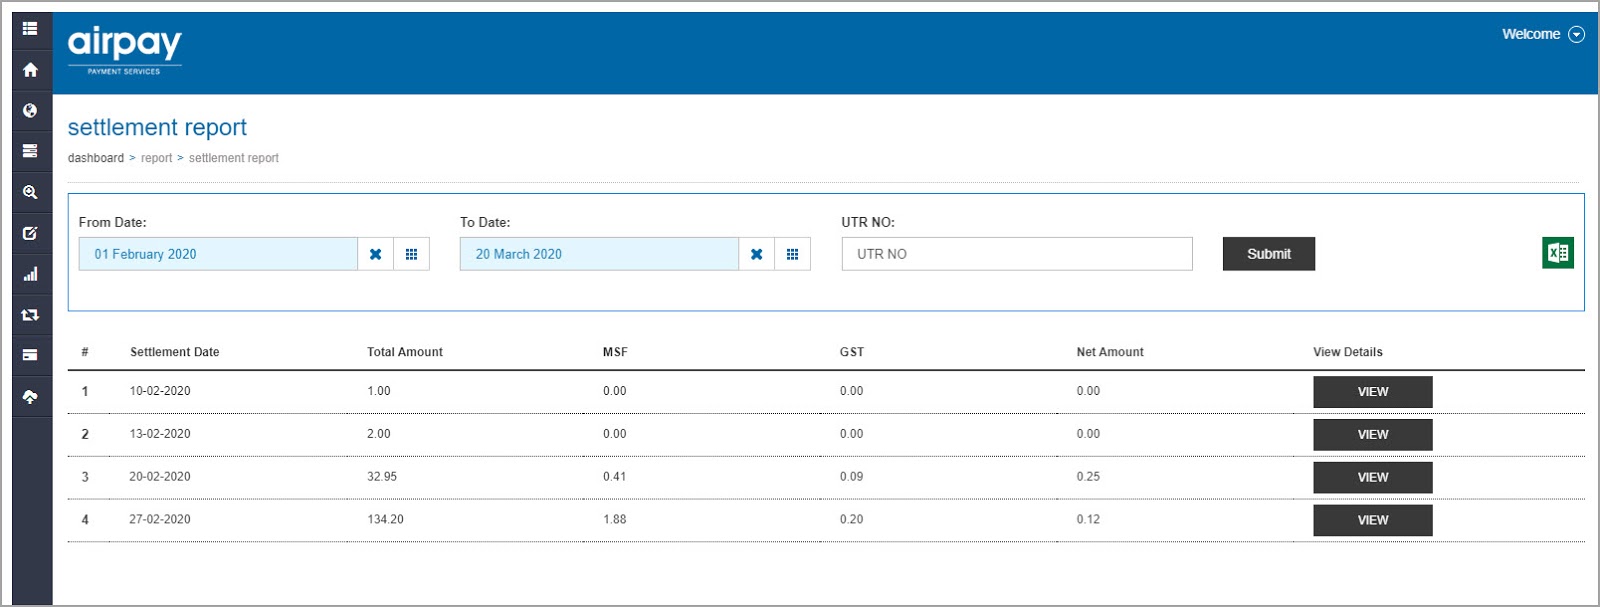View details for 10-02-2020 settlement
The width and height of the screenshot is (1600, 607).
(1373, 392)
